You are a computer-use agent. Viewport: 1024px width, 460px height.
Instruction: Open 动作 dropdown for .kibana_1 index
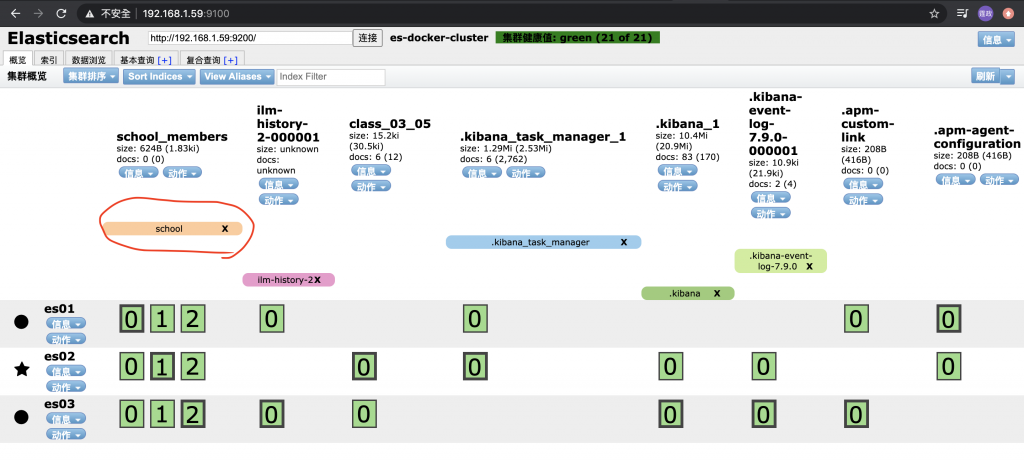[x=678, y=186]
